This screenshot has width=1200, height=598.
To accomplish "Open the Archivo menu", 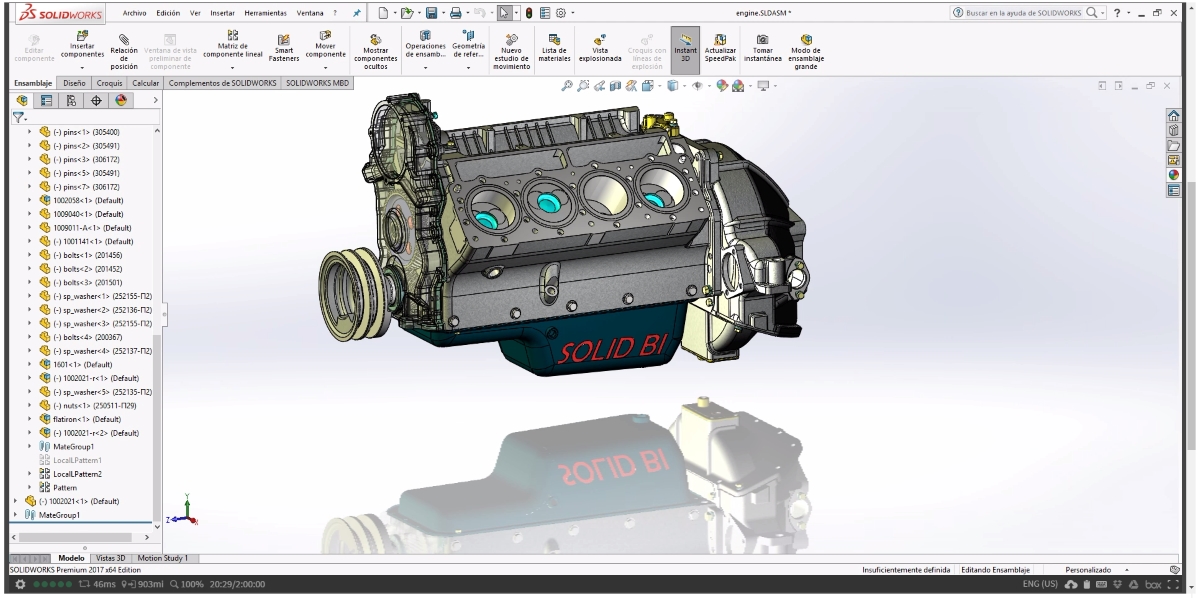I will pyautogui.click(x=134, y=13).
